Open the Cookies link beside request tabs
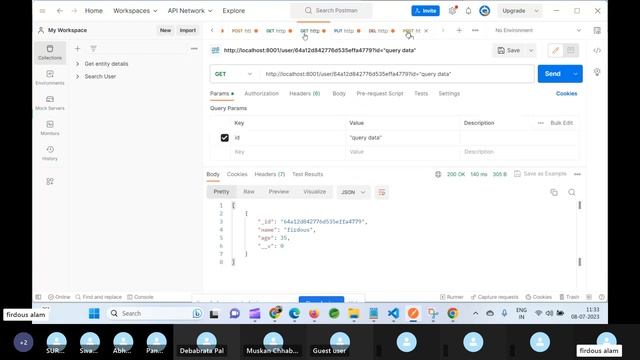Viewport: 640px width, 360px height. point(567,93)
